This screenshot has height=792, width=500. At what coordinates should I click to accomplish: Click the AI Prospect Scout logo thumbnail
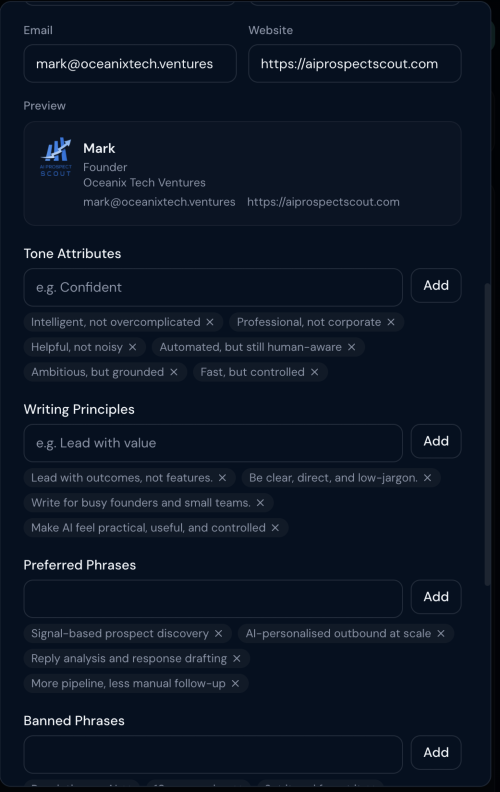pyautogui.click(x=56, y=157)
